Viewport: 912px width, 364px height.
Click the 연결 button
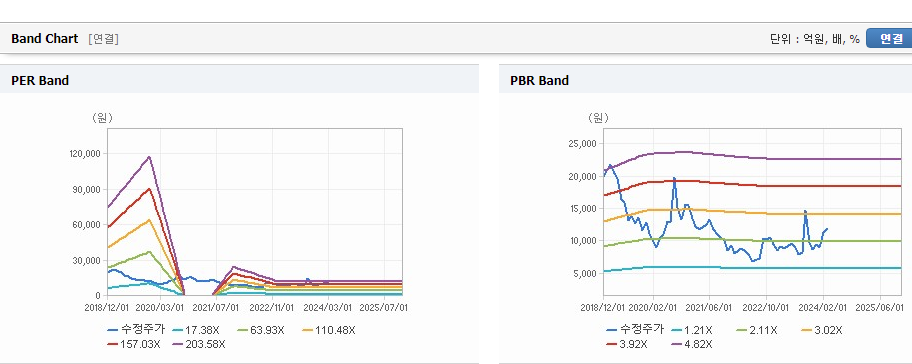(890, 38)
